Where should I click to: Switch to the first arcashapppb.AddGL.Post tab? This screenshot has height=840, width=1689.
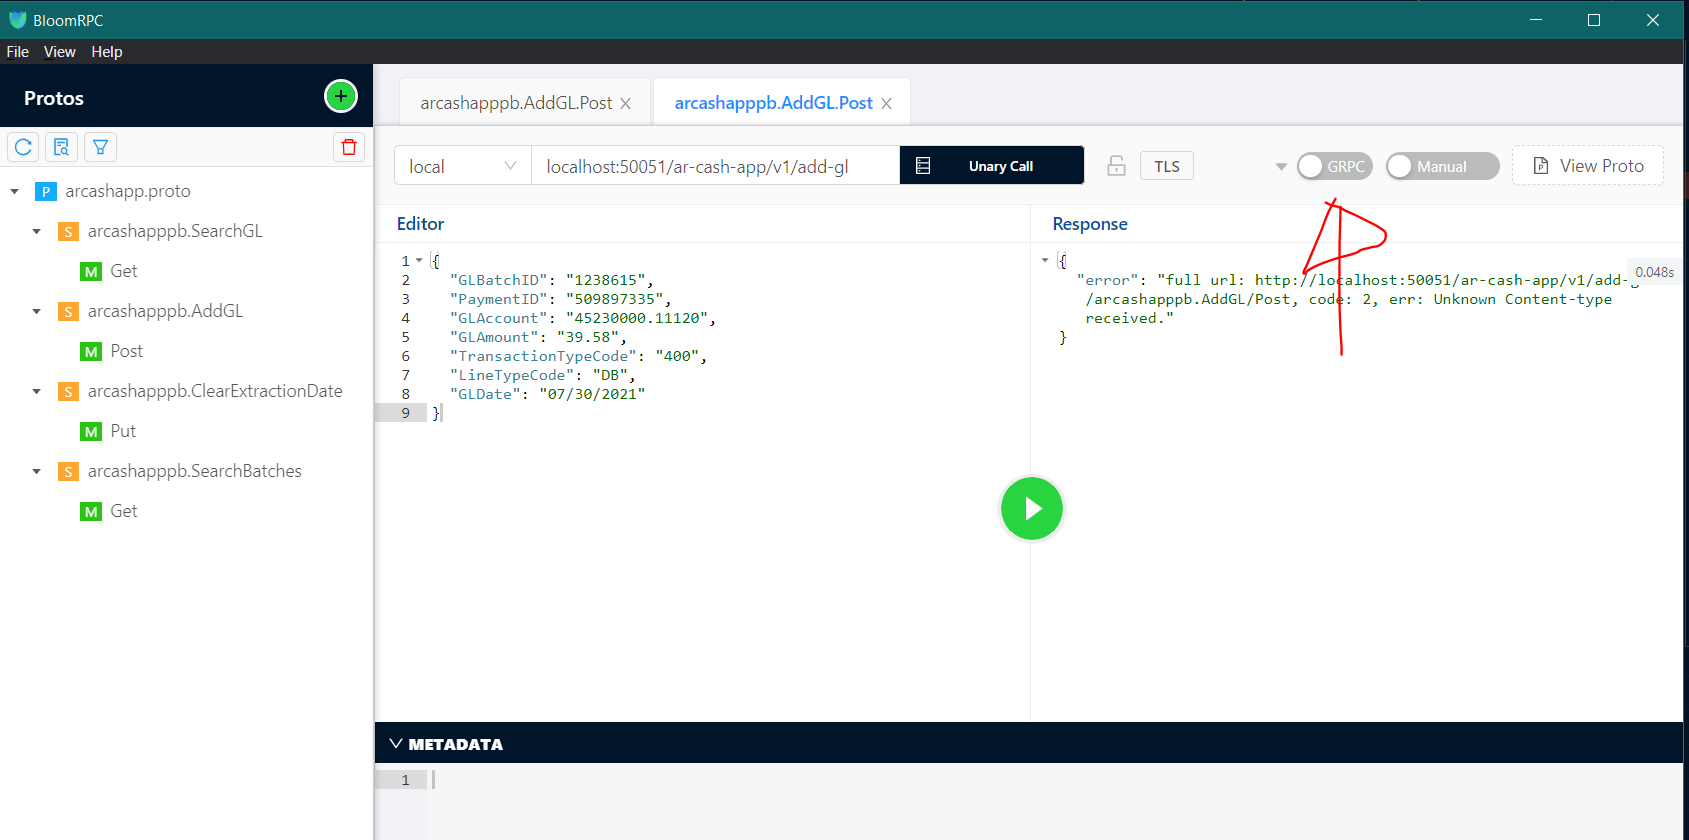(x=516, y=103)
